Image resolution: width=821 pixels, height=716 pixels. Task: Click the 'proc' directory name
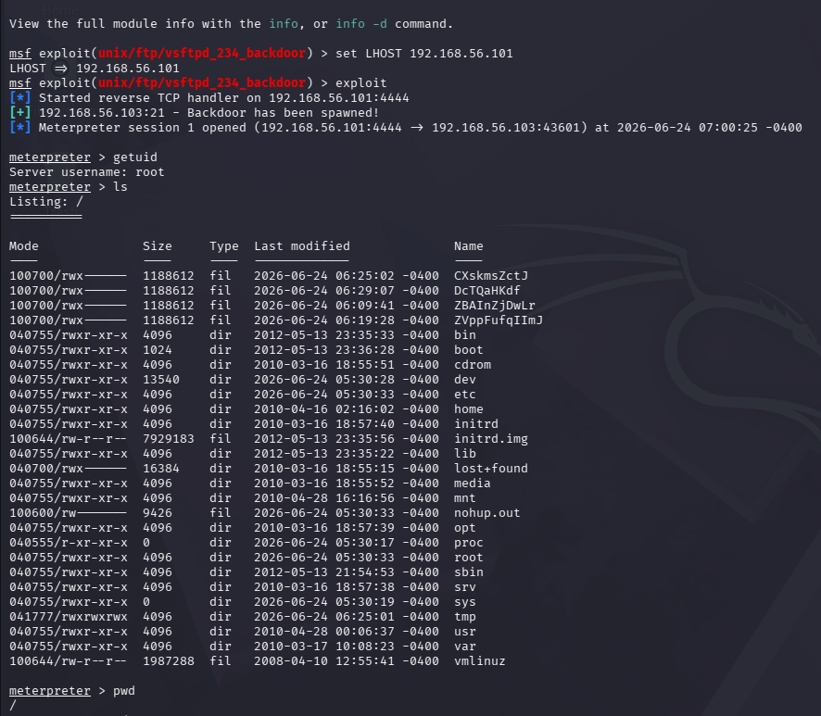tap(469, 543)
